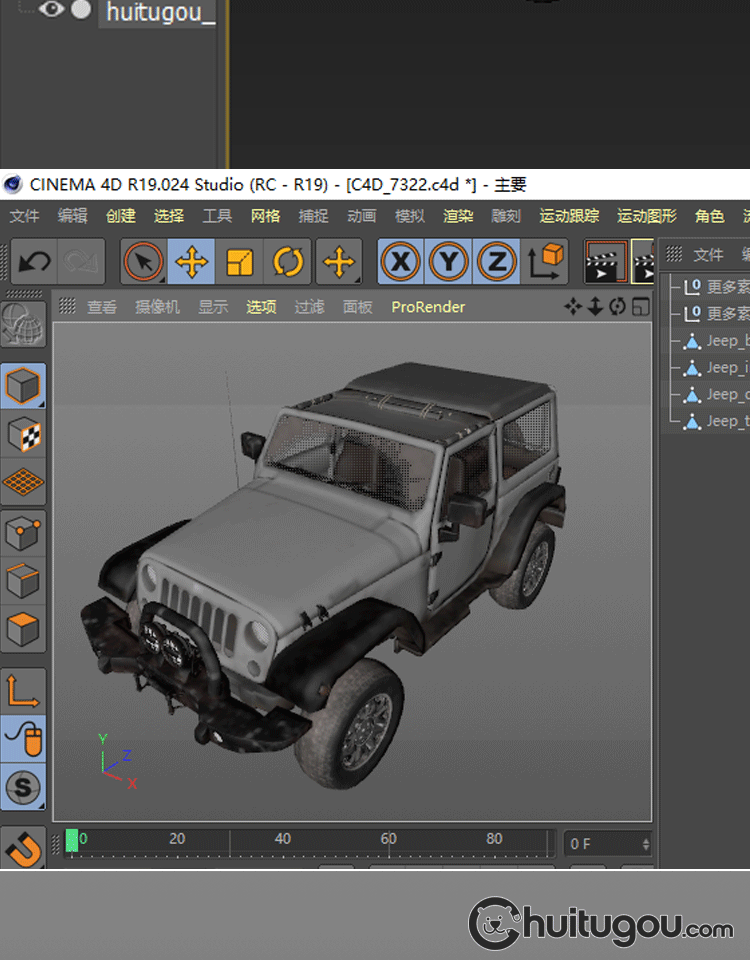Switch to Polygons mode
Image resolution: width=750 pixels, height=960 pixels.
(x=23, y=629)
